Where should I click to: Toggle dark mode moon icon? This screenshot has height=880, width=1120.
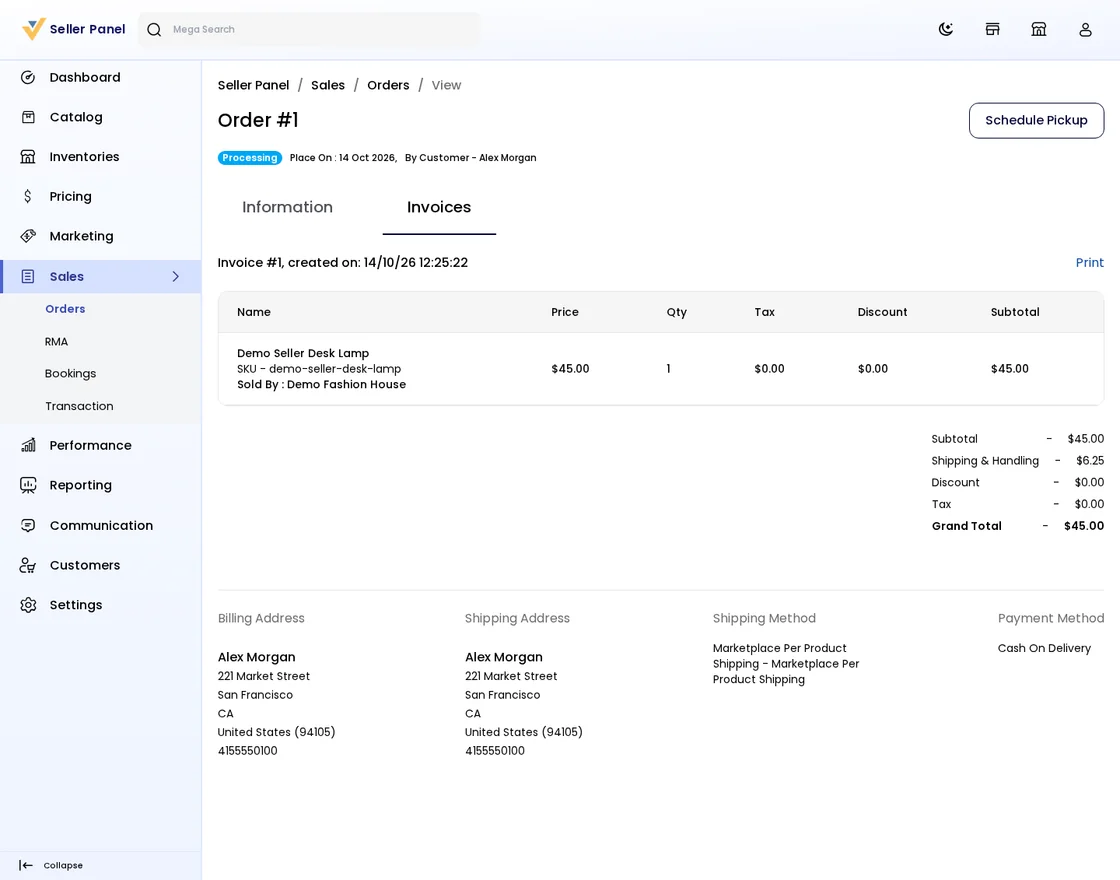pos(946,29)
